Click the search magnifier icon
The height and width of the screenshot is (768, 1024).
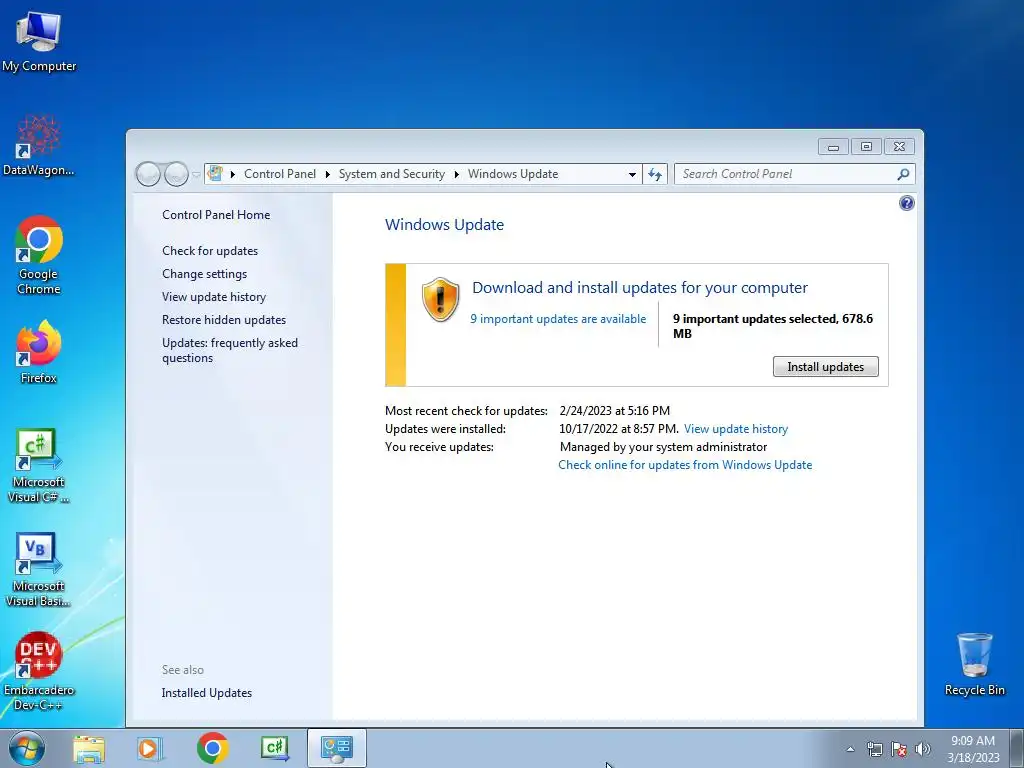[x=903, y=174]
